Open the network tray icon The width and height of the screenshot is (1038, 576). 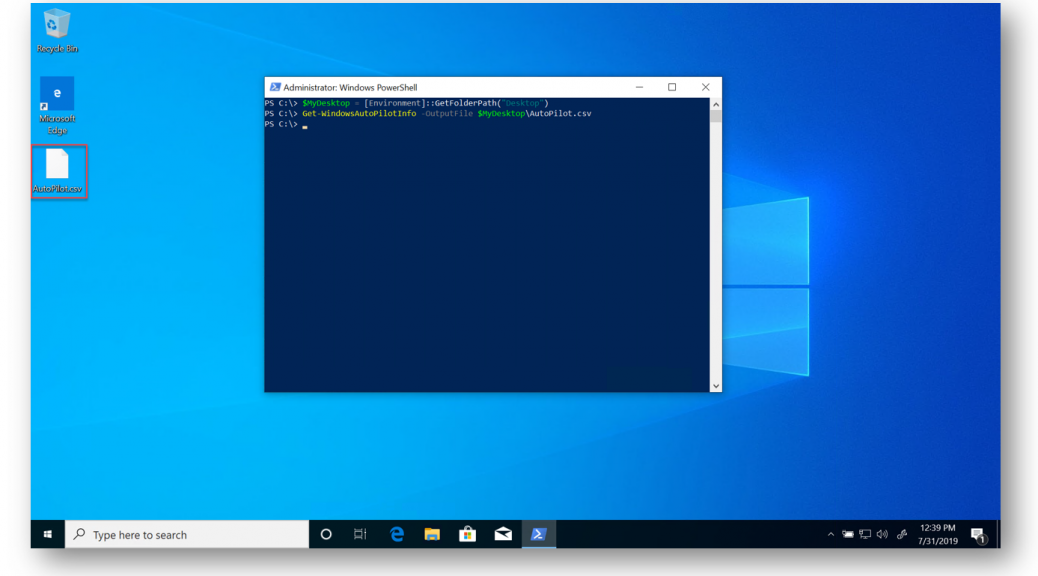tap(865, 534)
